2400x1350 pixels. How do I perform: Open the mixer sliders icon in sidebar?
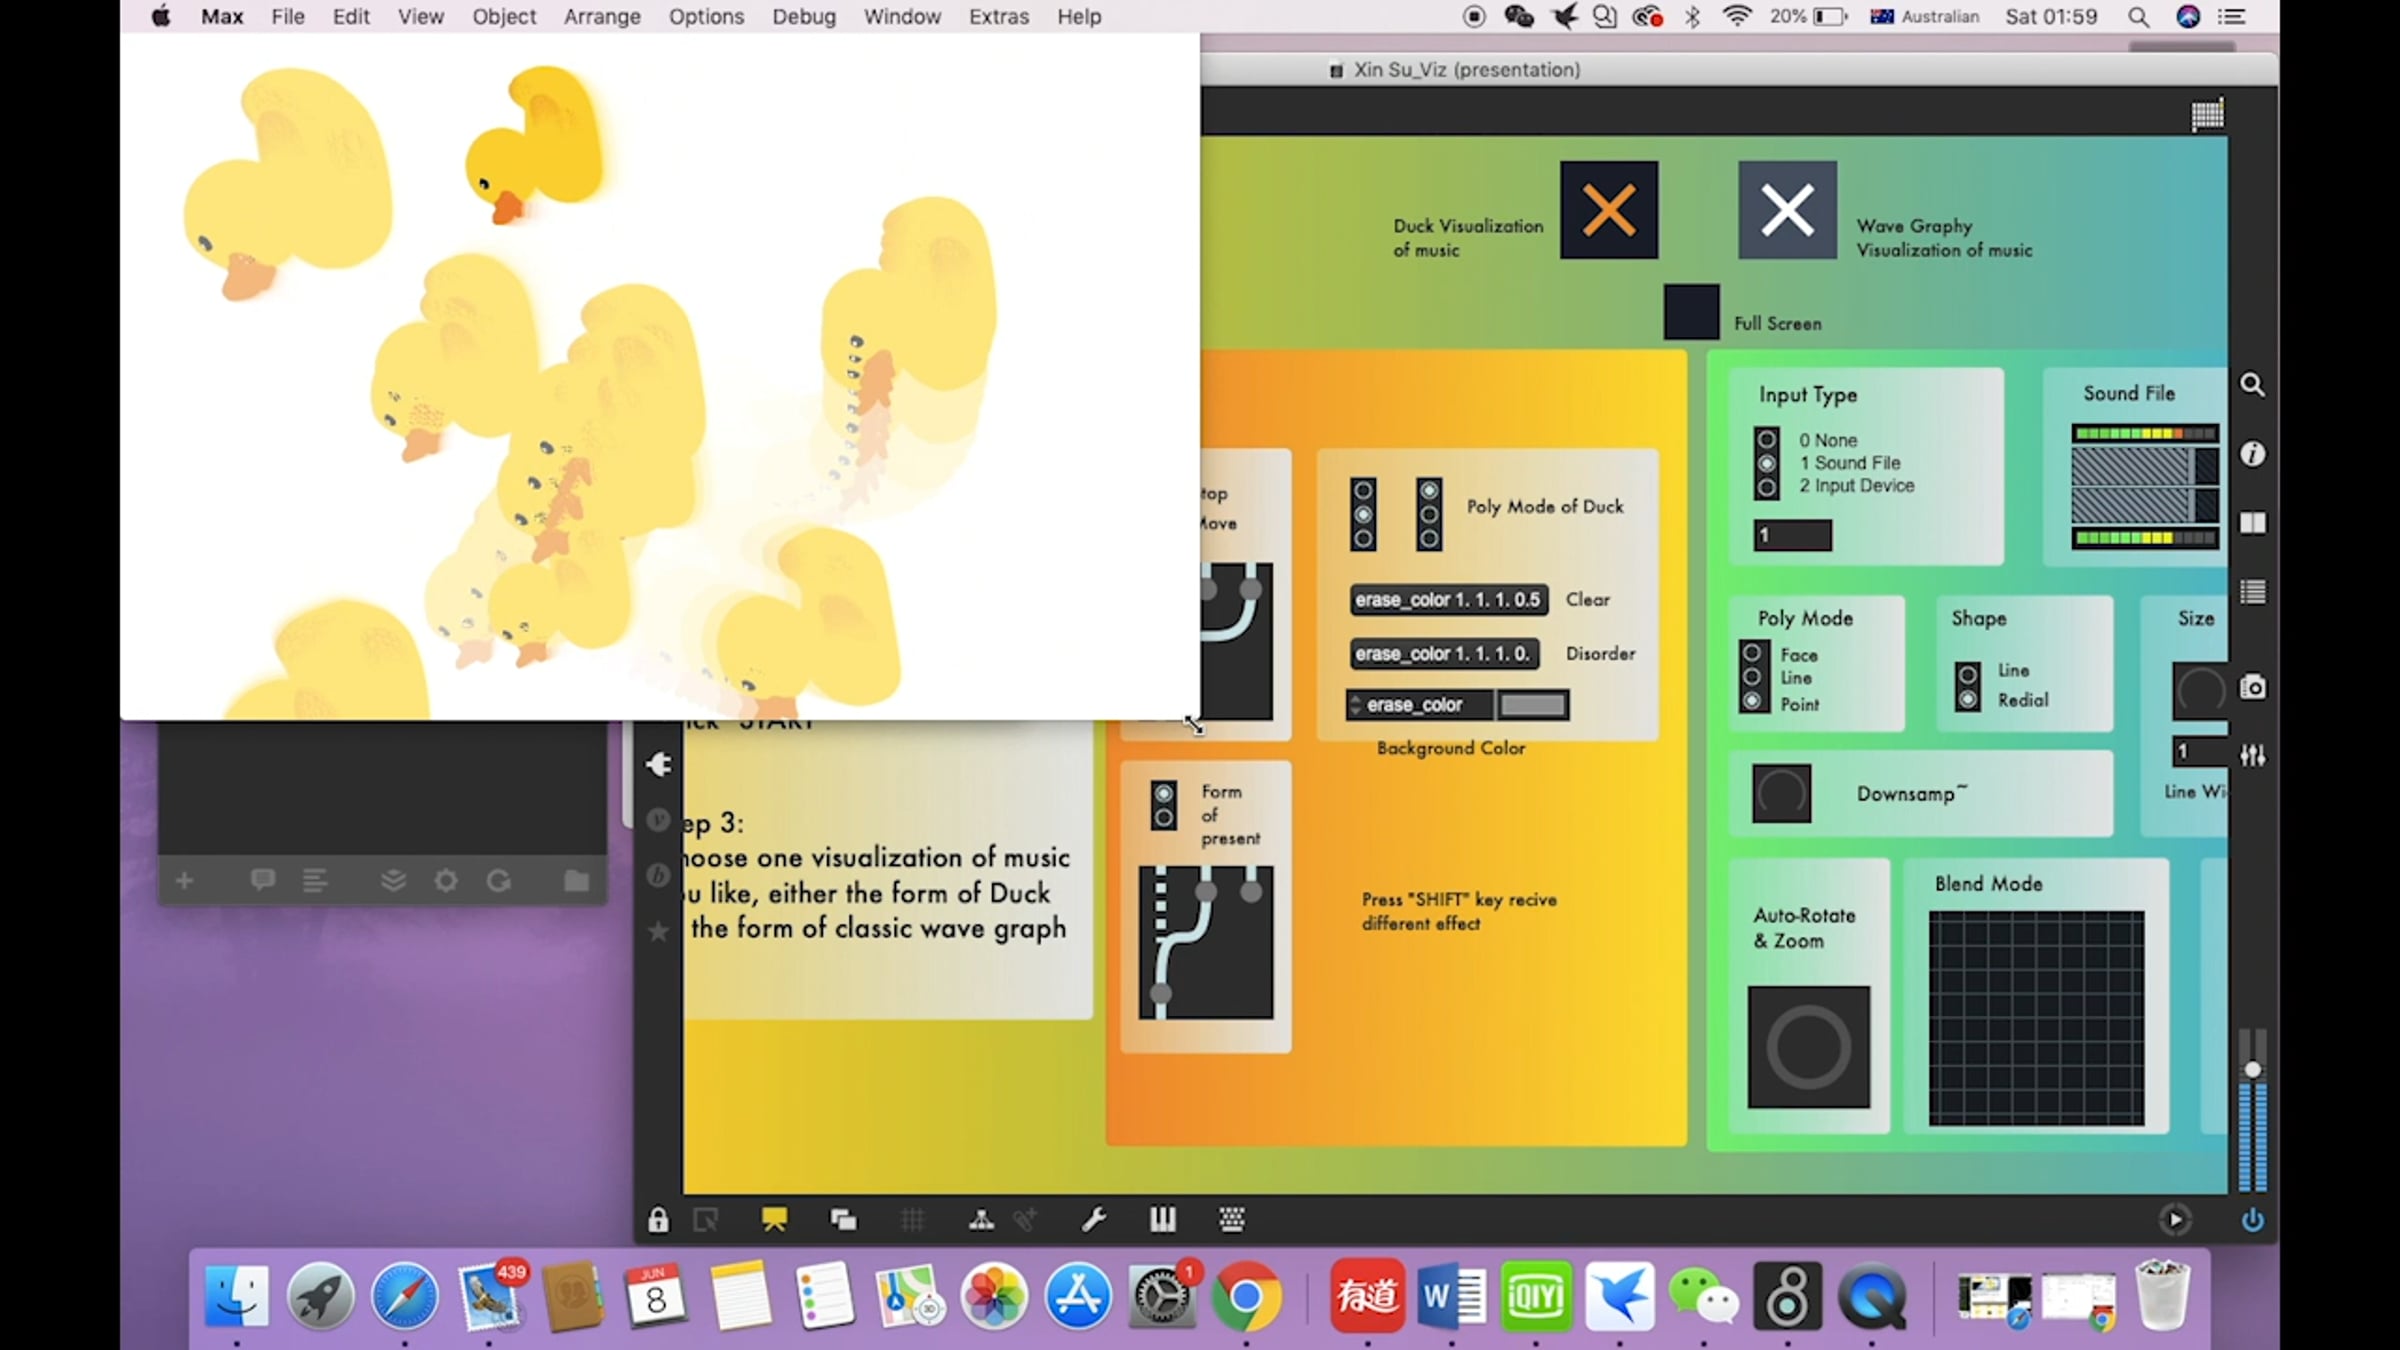pyautogui.click(x=2252, y=755)
